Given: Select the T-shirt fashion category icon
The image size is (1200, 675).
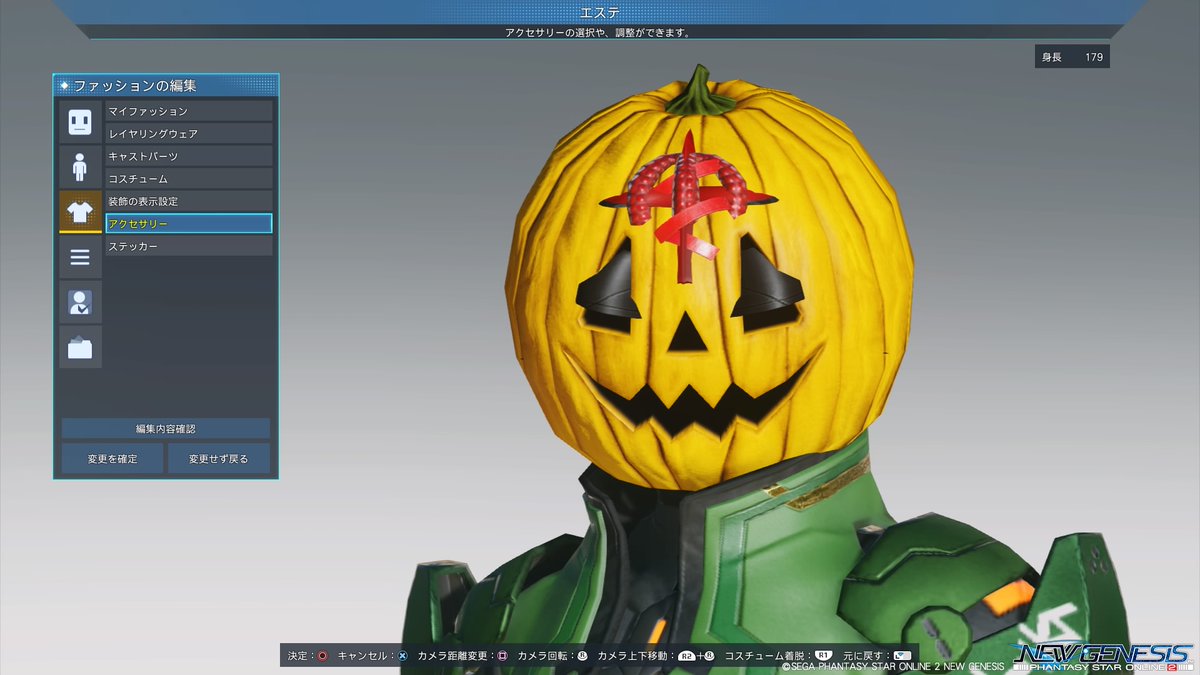Looking at the screenshot, I should [80, 212].
